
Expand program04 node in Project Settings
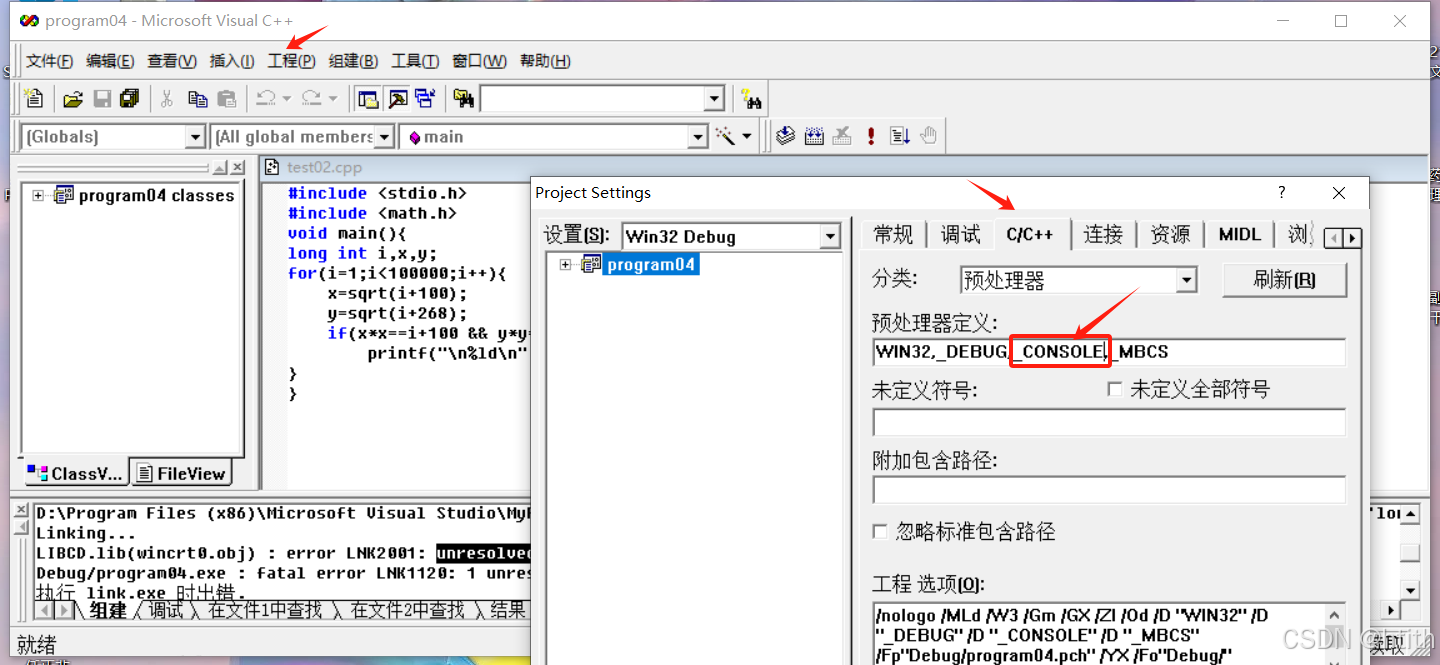(566, 264)
